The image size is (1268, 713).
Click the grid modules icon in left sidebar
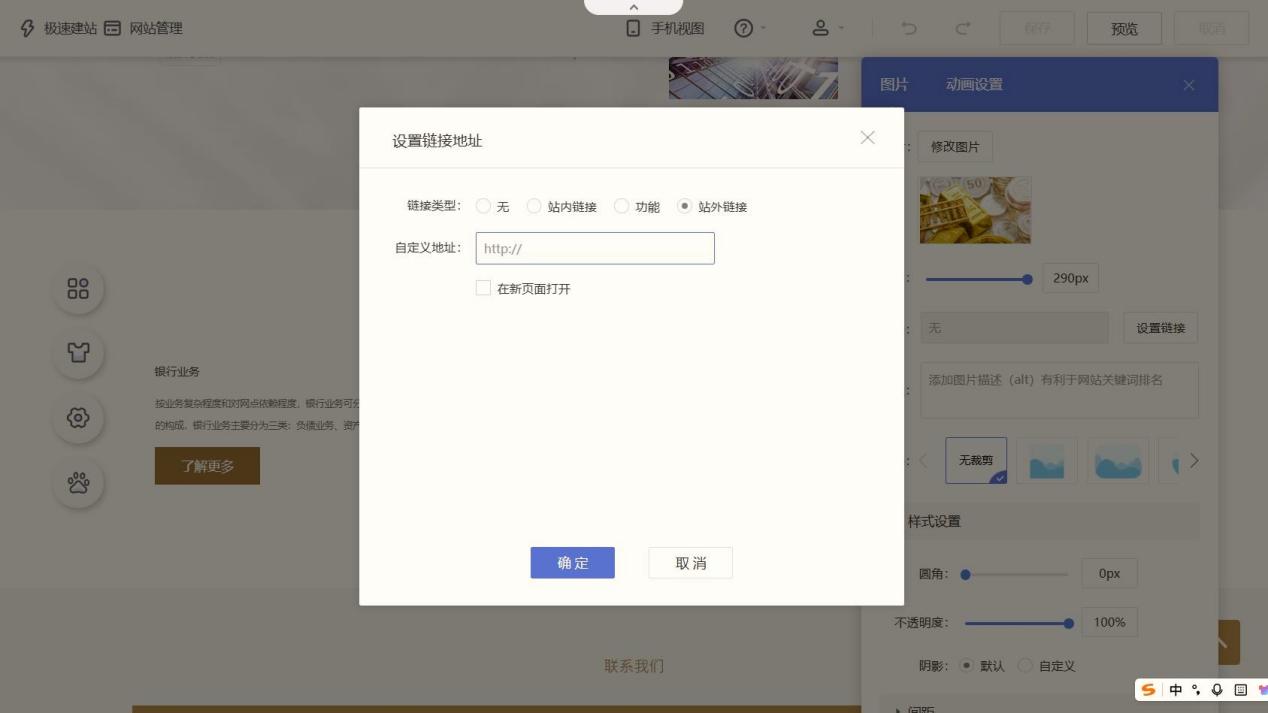[x=78, y=289]
